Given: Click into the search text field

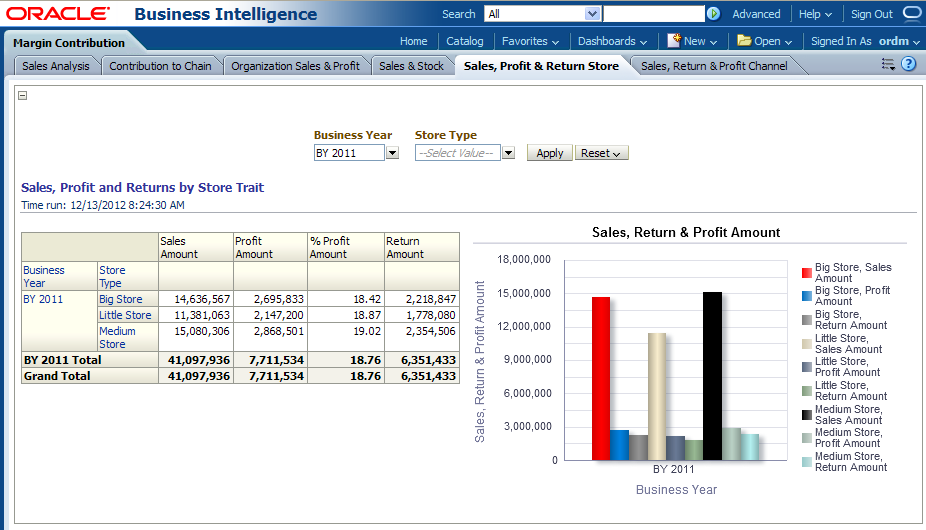Looking at the screenshot, I should pos(653,14).
